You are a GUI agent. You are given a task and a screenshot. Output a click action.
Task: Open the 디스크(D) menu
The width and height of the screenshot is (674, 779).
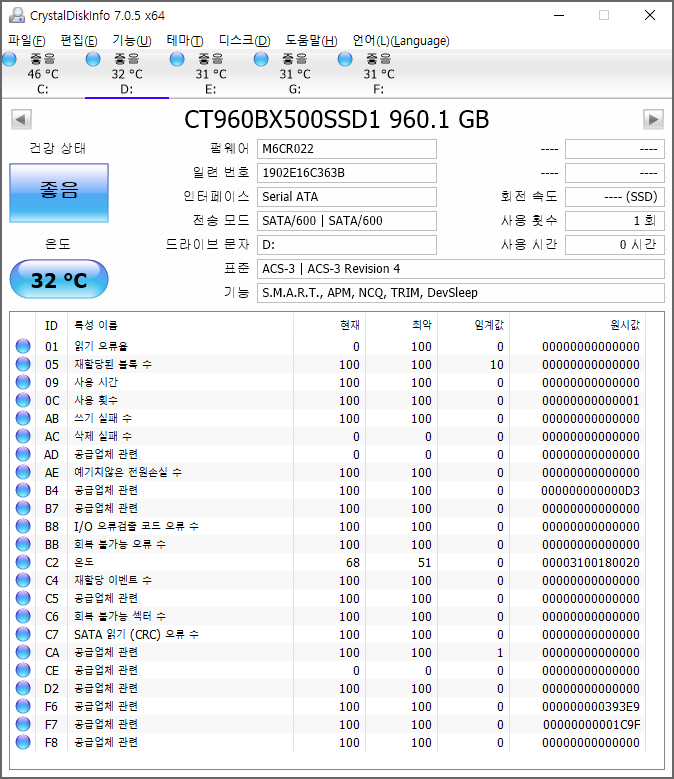click(x=244, y=41)
